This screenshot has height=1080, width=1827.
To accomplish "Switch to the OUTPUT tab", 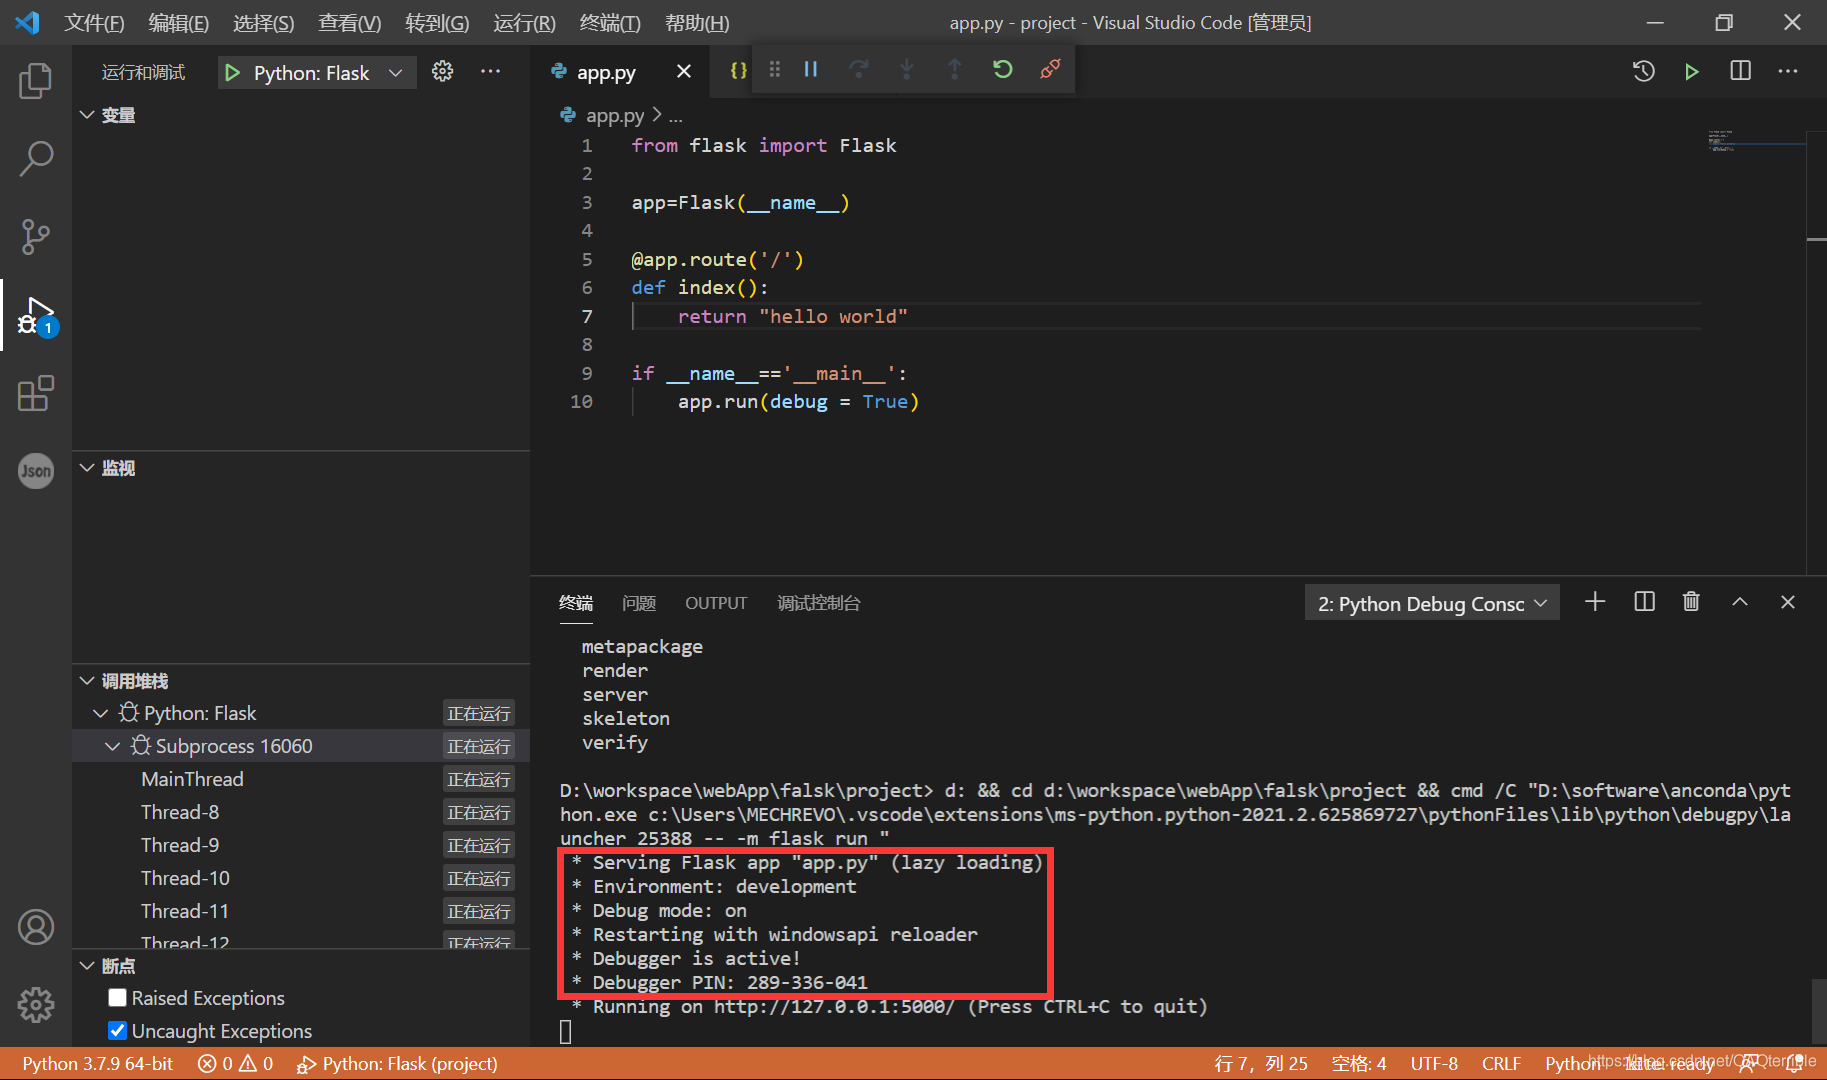I will point(715,602).
